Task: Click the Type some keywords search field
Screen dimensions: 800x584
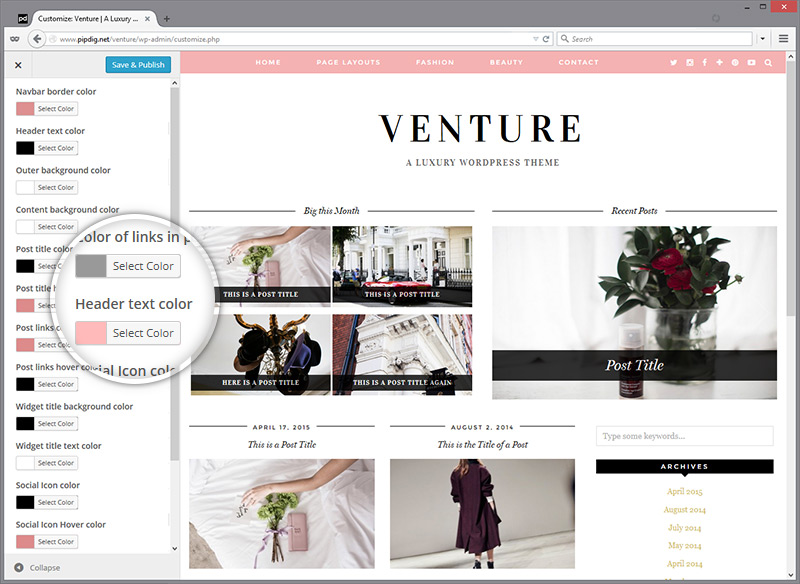Action: [685, 436]
